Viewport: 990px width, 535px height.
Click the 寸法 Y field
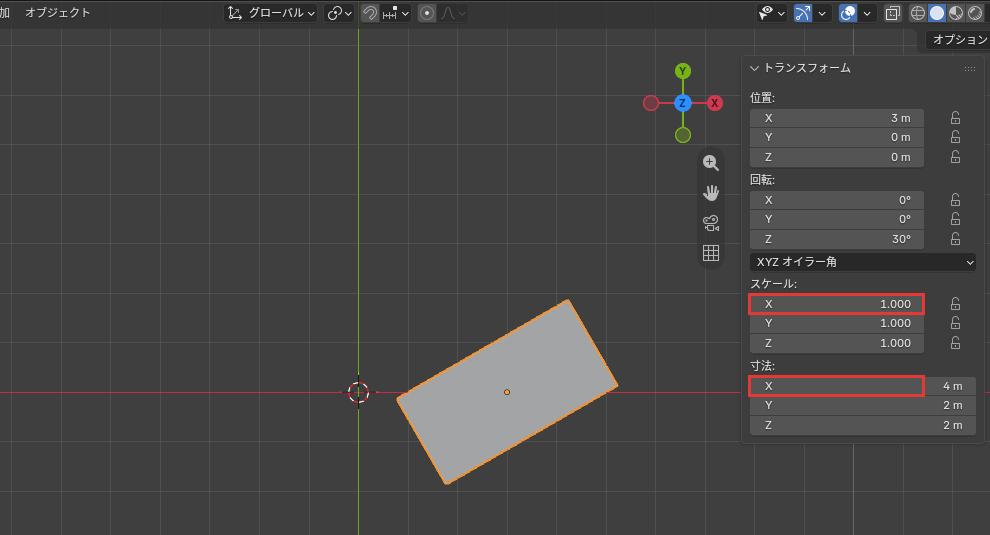[863, 406]
